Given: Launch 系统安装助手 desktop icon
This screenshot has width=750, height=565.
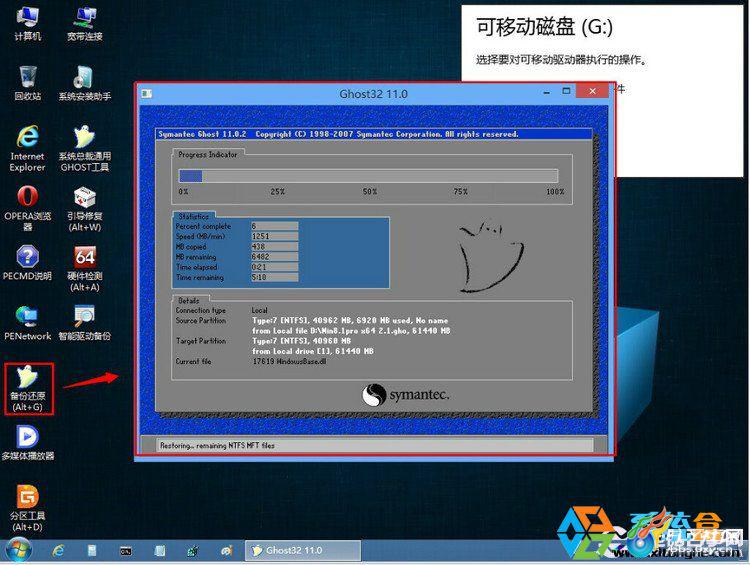Looking at the screenshot, I should [85, 83].
